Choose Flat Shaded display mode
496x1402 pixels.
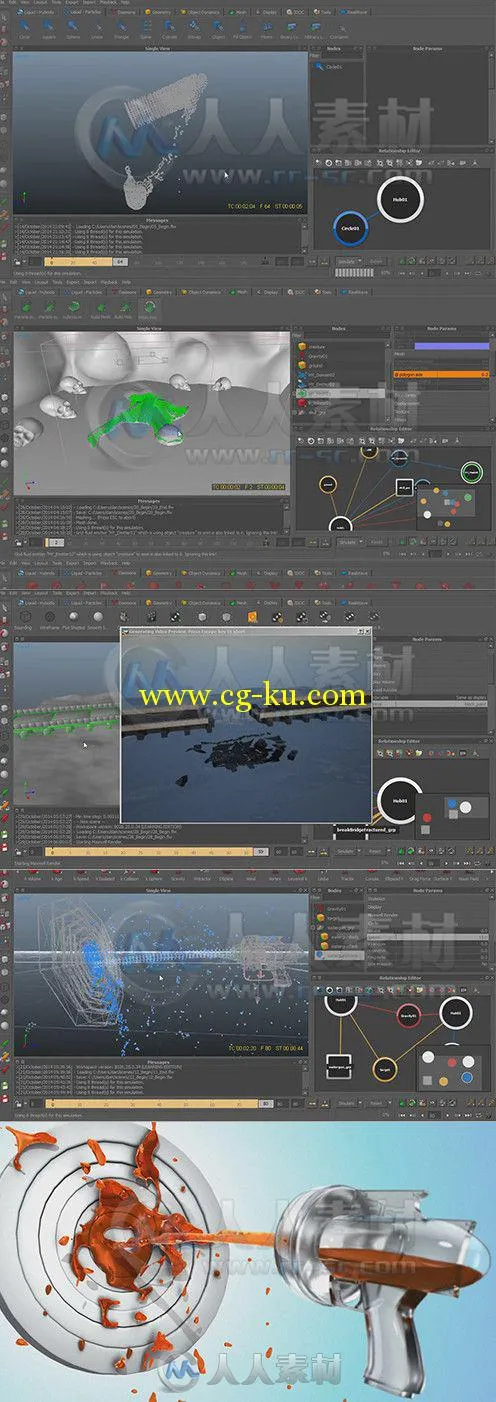(74, 616)
